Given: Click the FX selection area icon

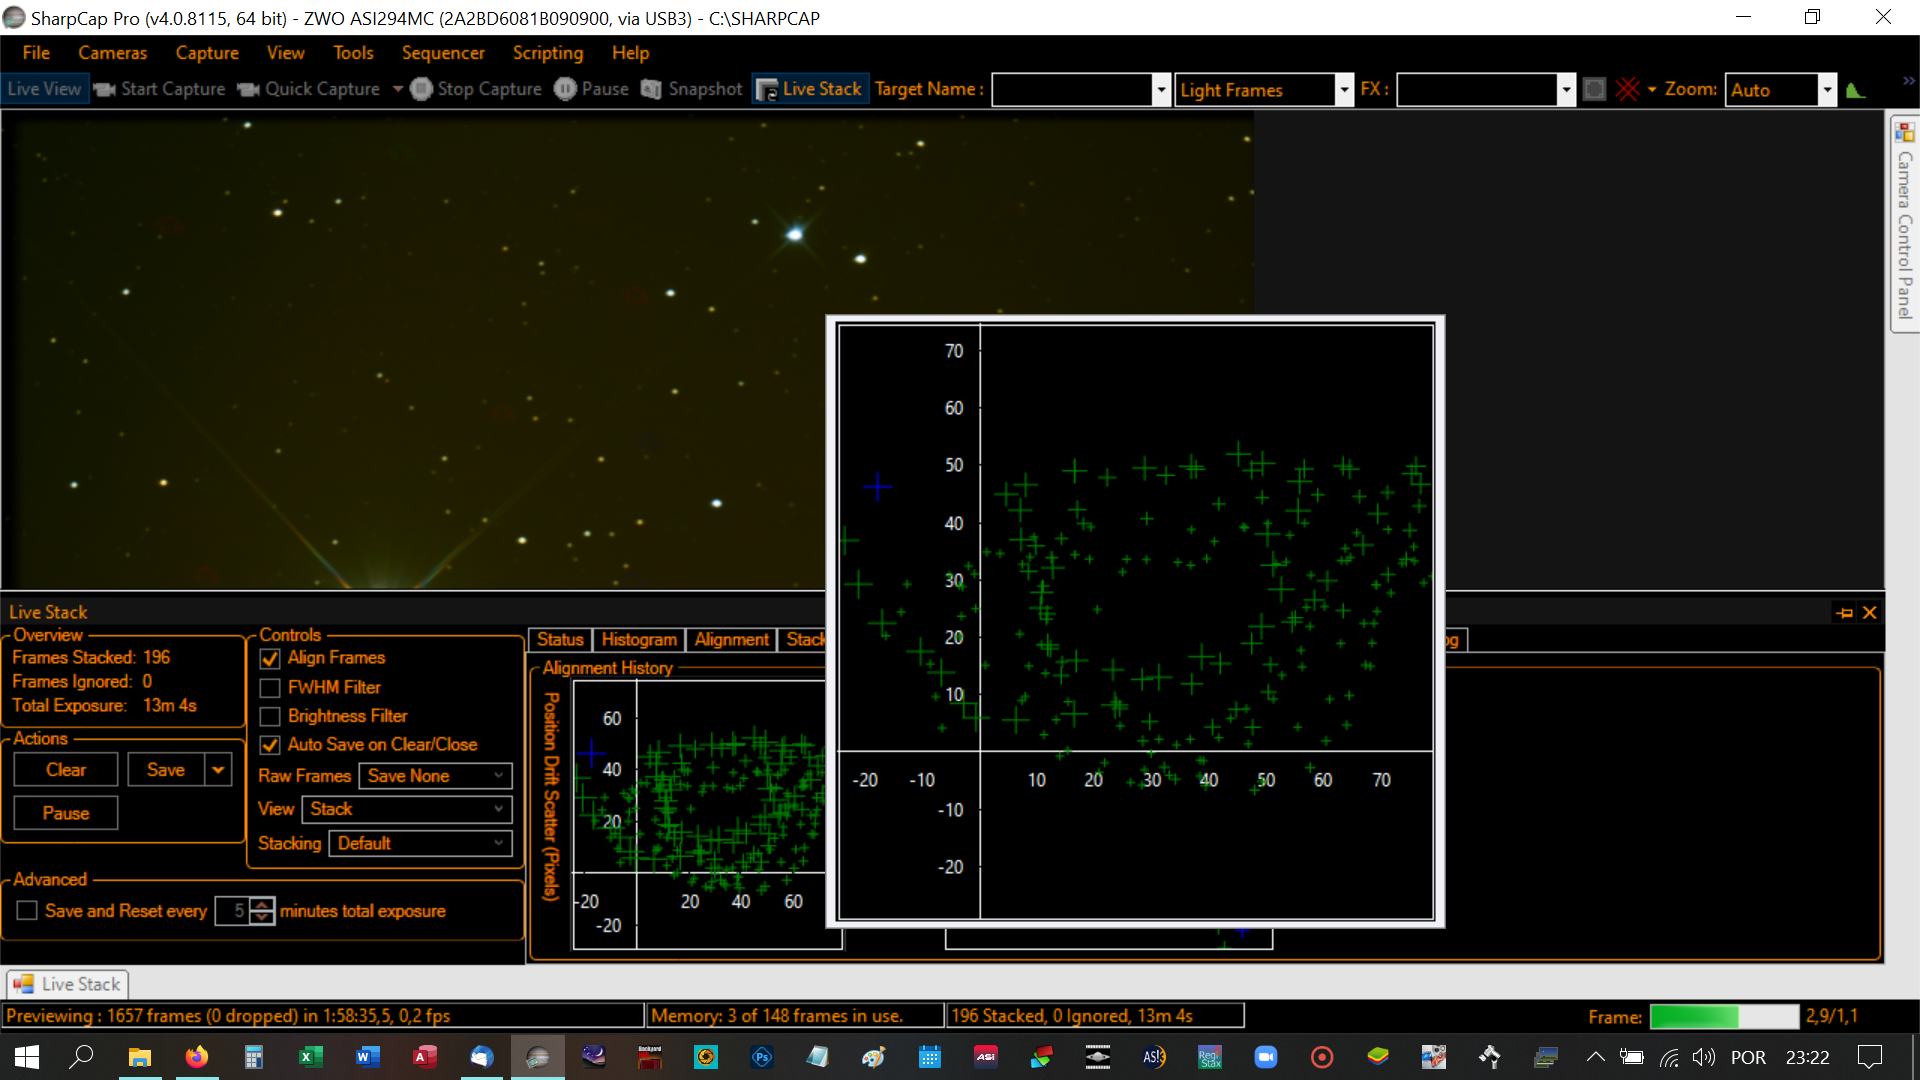Looking at the screenshot, I should pyautogui.click(x=1595, y=89).
